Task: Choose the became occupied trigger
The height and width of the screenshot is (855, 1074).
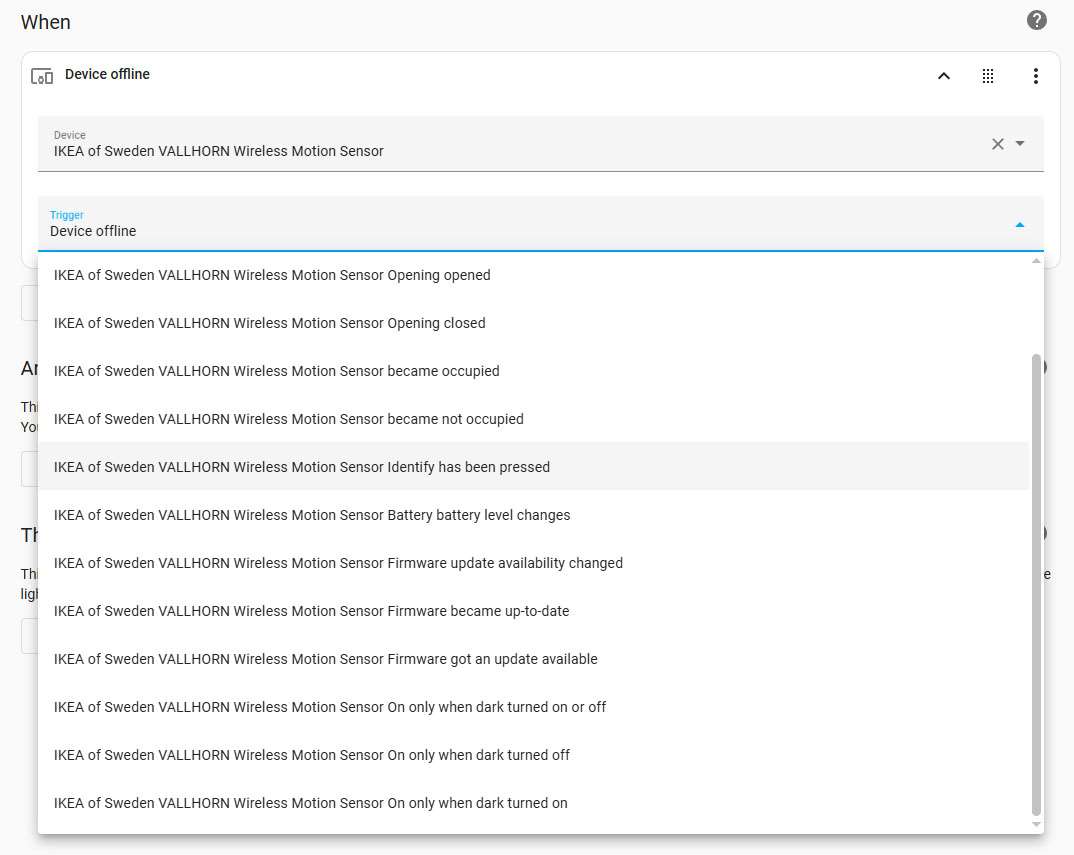Action: point(276,371)
